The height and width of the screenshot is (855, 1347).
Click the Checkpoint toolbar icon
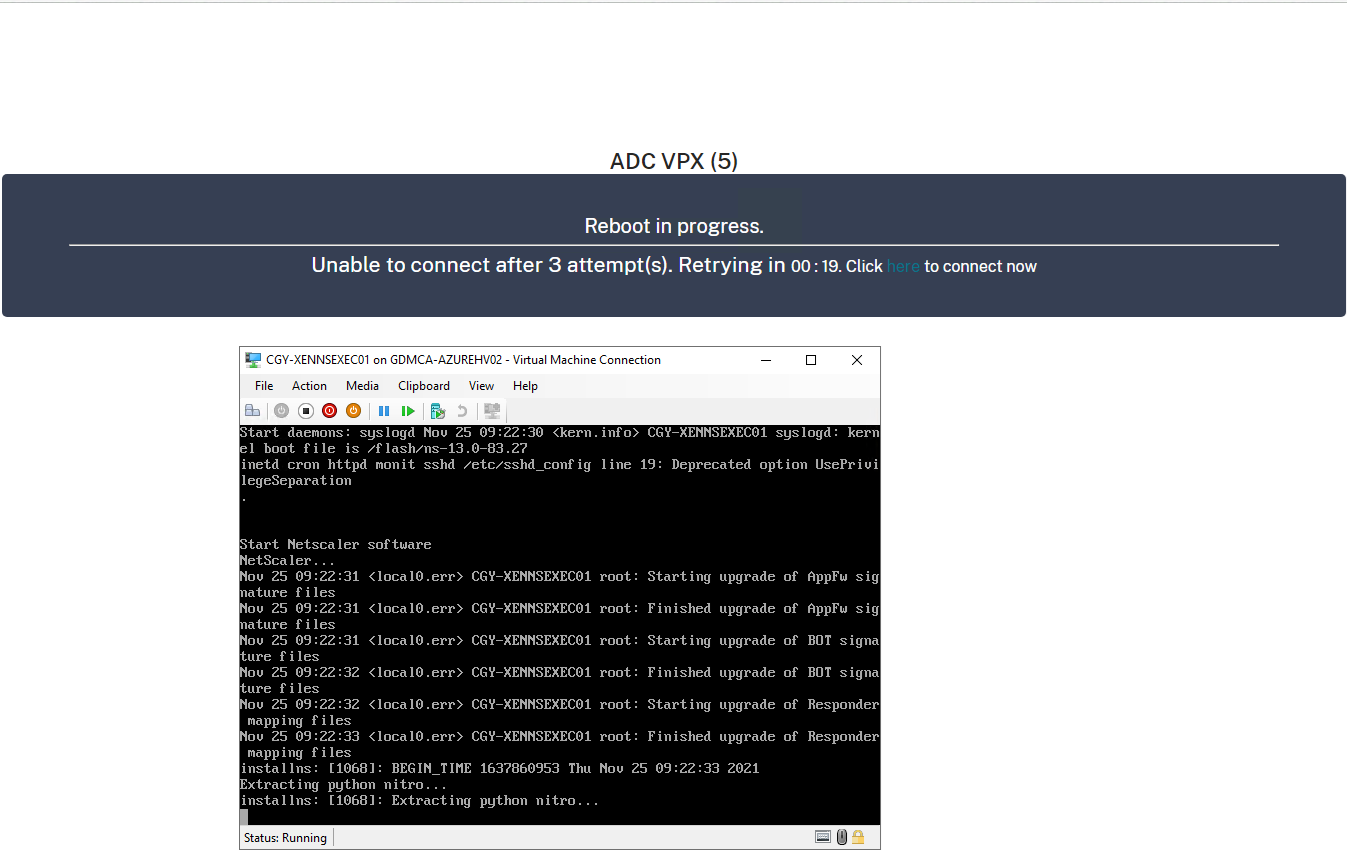click(437, 411)
